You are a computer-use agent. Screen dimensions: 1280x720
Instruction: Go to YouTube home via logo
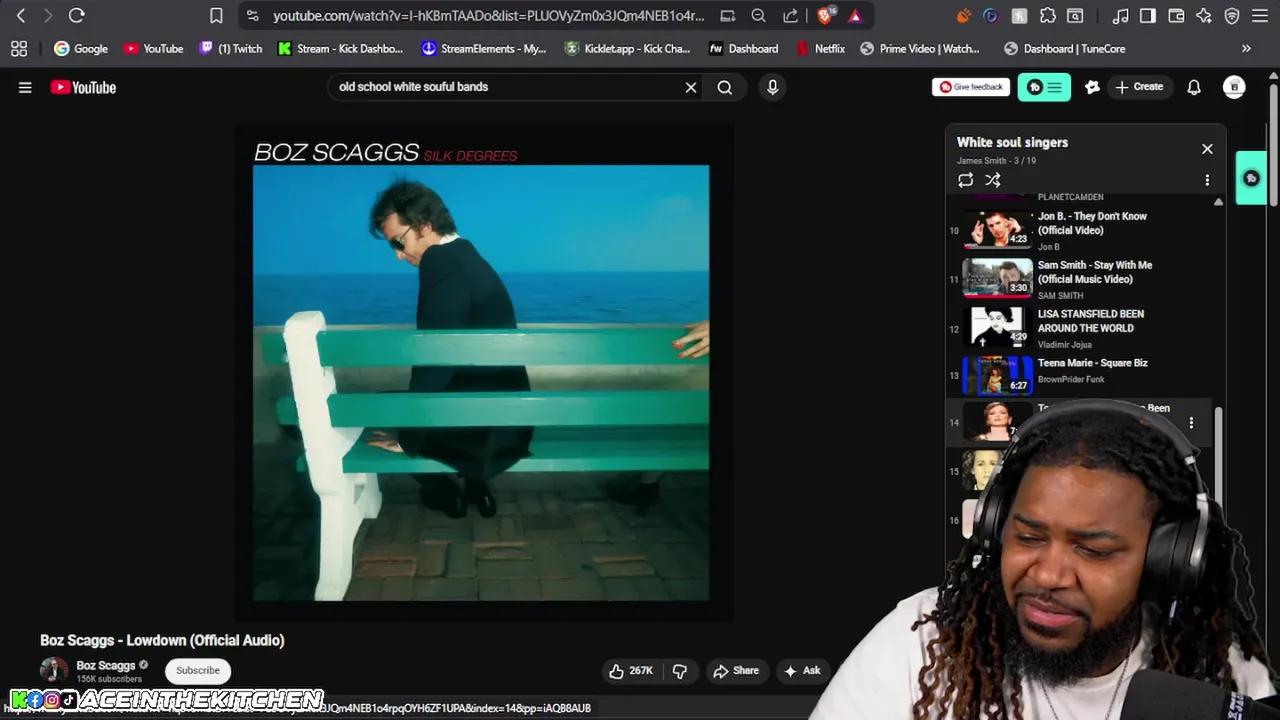click(x=83, y=87)
